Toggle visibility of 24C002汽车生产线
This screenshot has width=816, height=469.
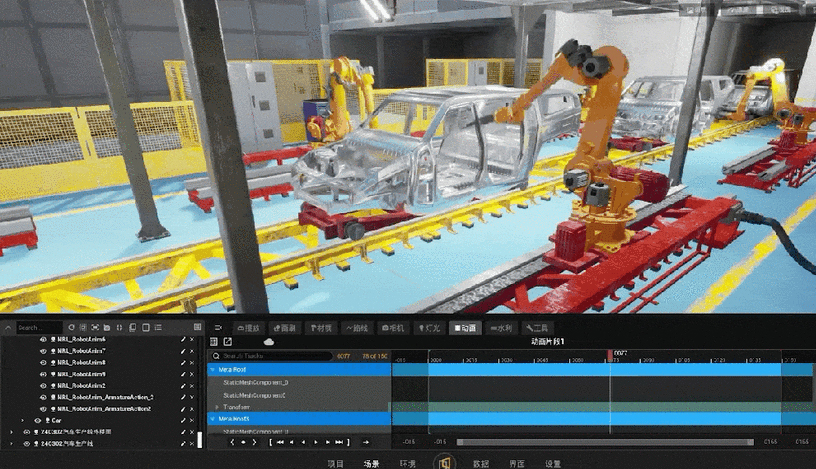(25, 443)
